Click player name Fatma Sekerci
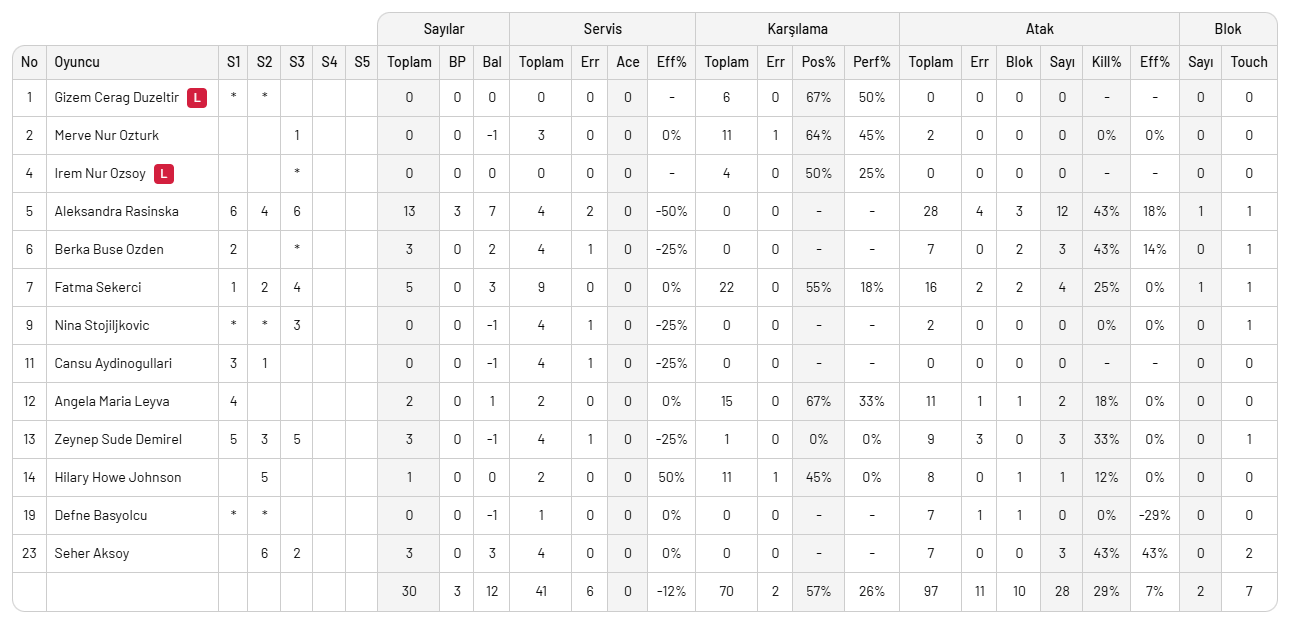This screenshot has width=1291, height=618. pyautogui.click(x=98, y=288)
